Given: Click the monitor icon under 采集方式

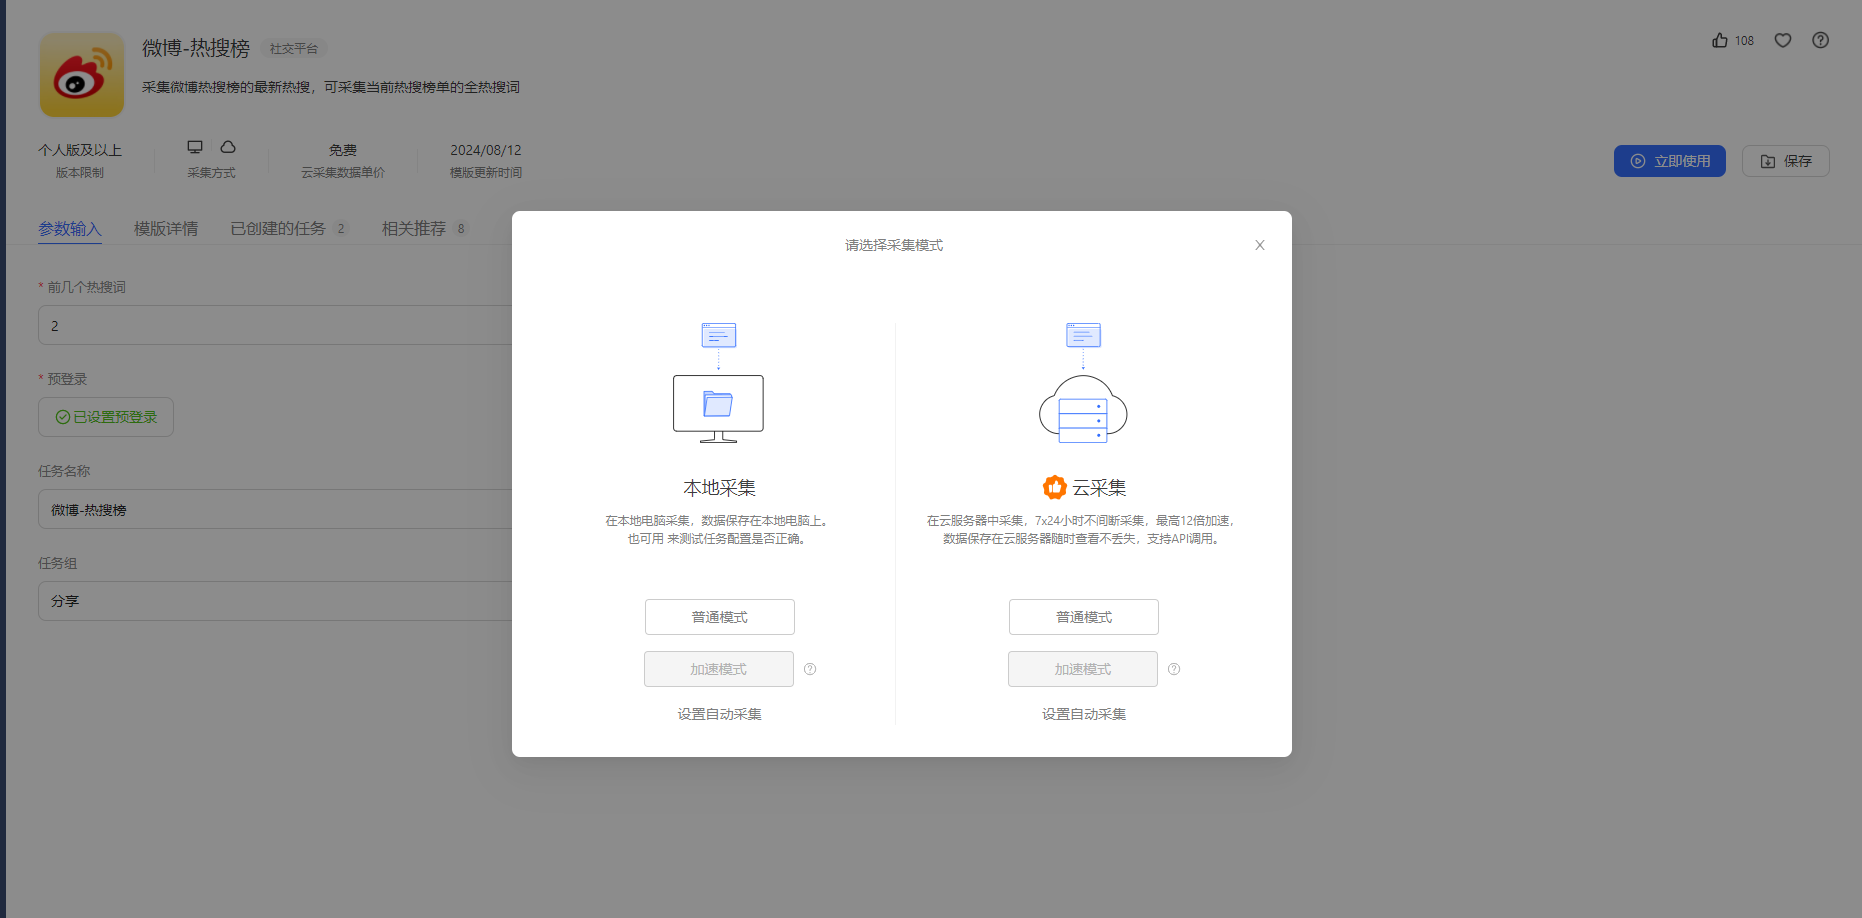Looking at the screenshot, I should (x=196, y=146).
